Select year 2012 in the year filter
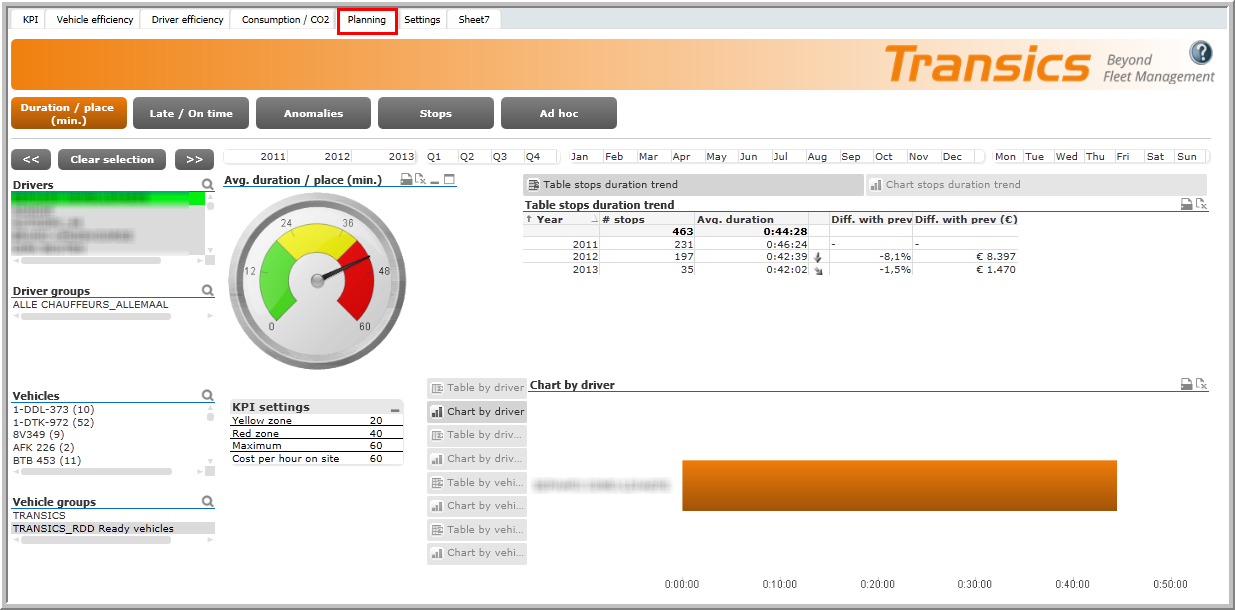The image size is (1235, 610). 337,157
